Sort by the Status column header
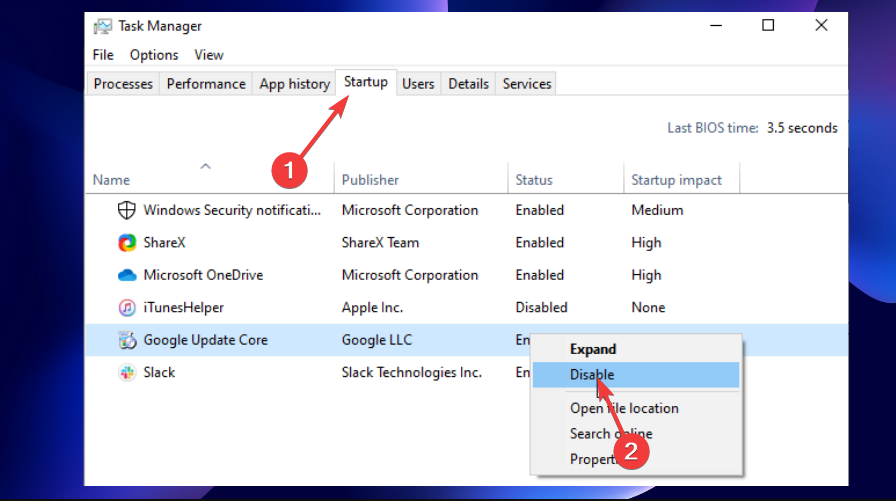 534,180
